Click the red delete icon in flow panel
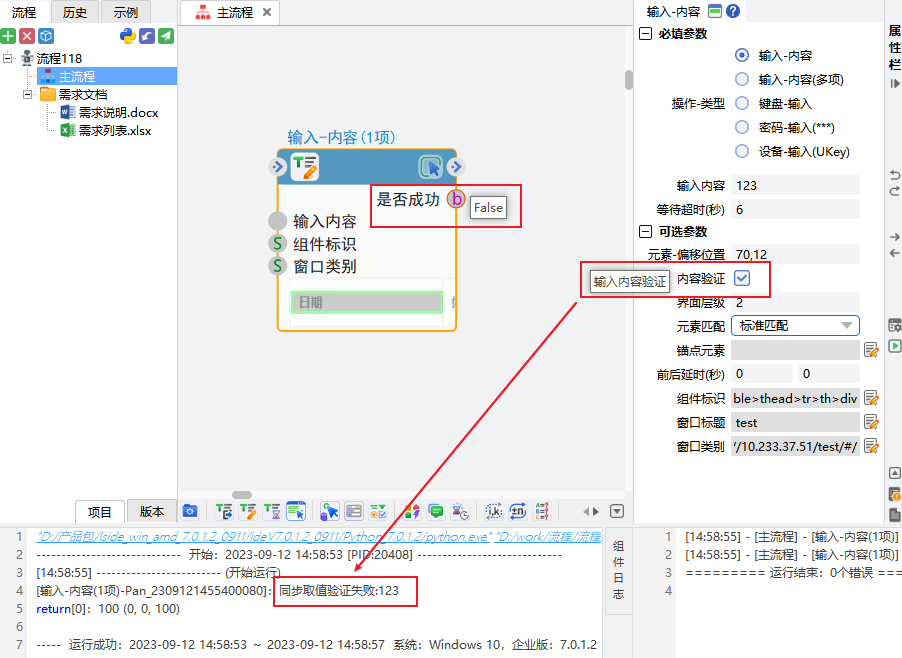This screenshot has width=902, height=658. click(27, 36)
